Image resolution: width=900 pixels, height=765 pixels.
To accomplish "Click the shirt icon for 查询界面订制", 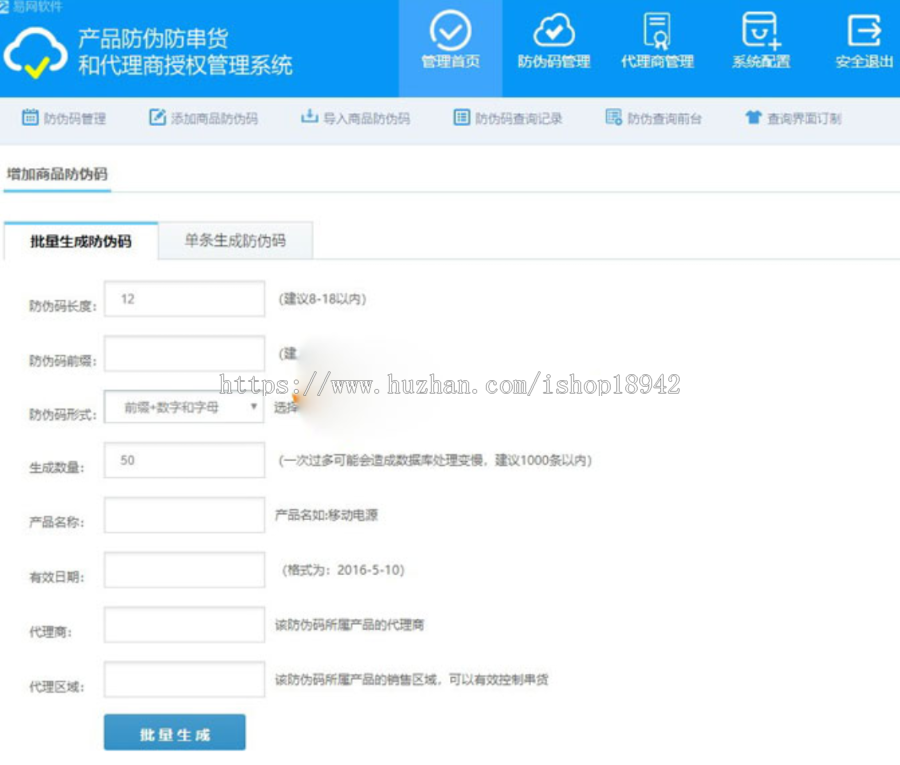I will pos(753,117).
